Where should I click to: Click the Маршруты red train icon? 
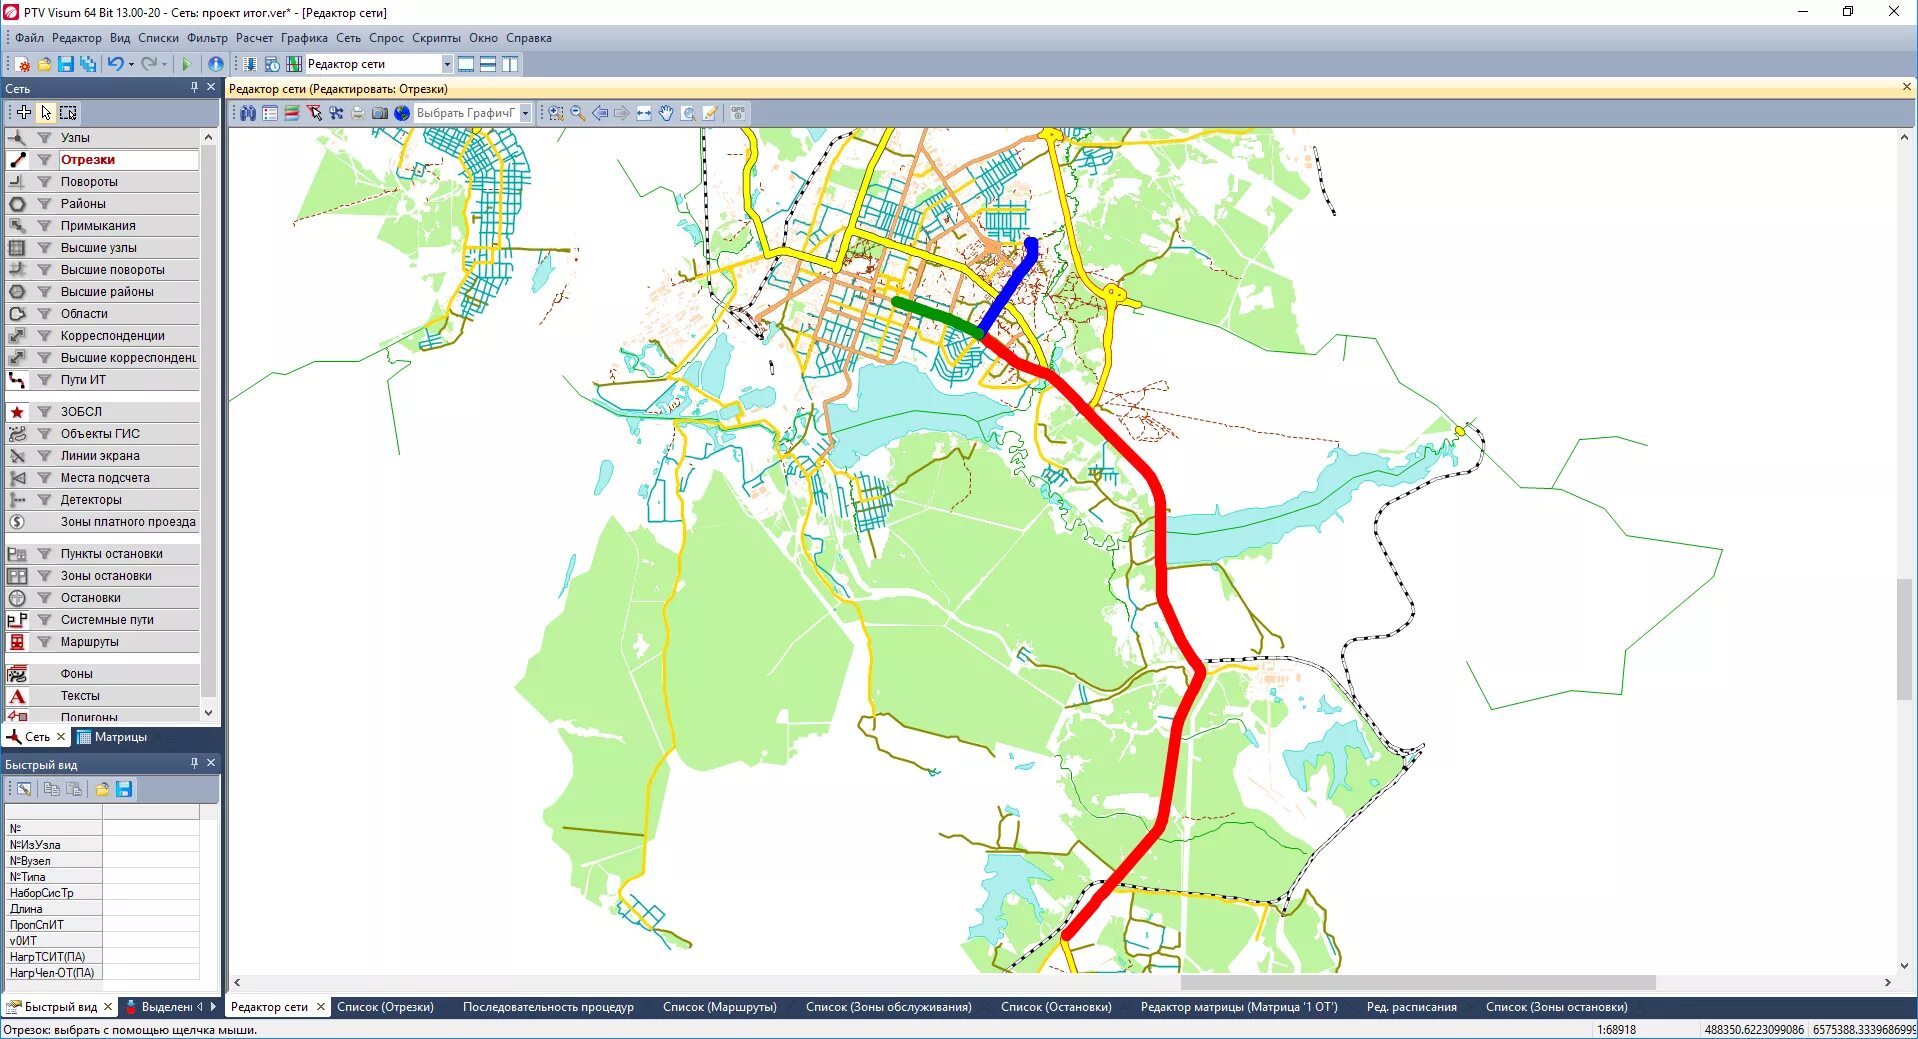pyautogui.click(x=17, y=642)
